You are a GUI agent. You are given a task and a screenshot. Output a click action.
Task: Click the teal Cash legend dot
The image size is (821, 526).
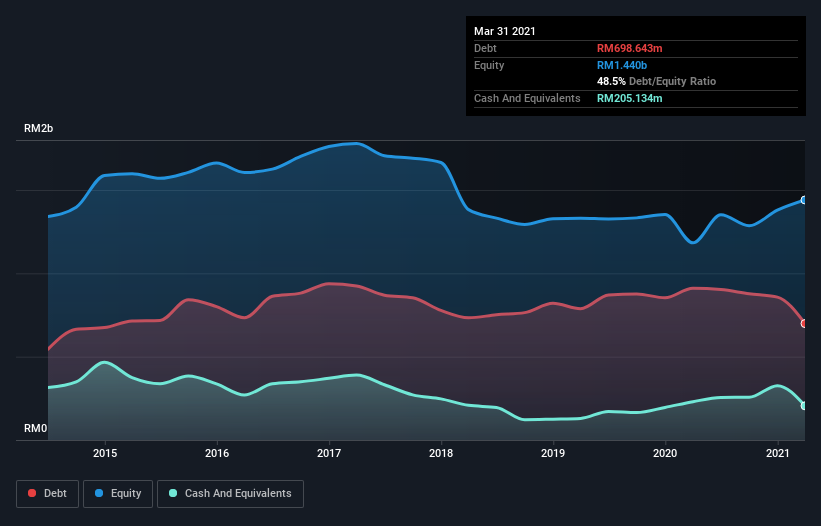point(173,493)
